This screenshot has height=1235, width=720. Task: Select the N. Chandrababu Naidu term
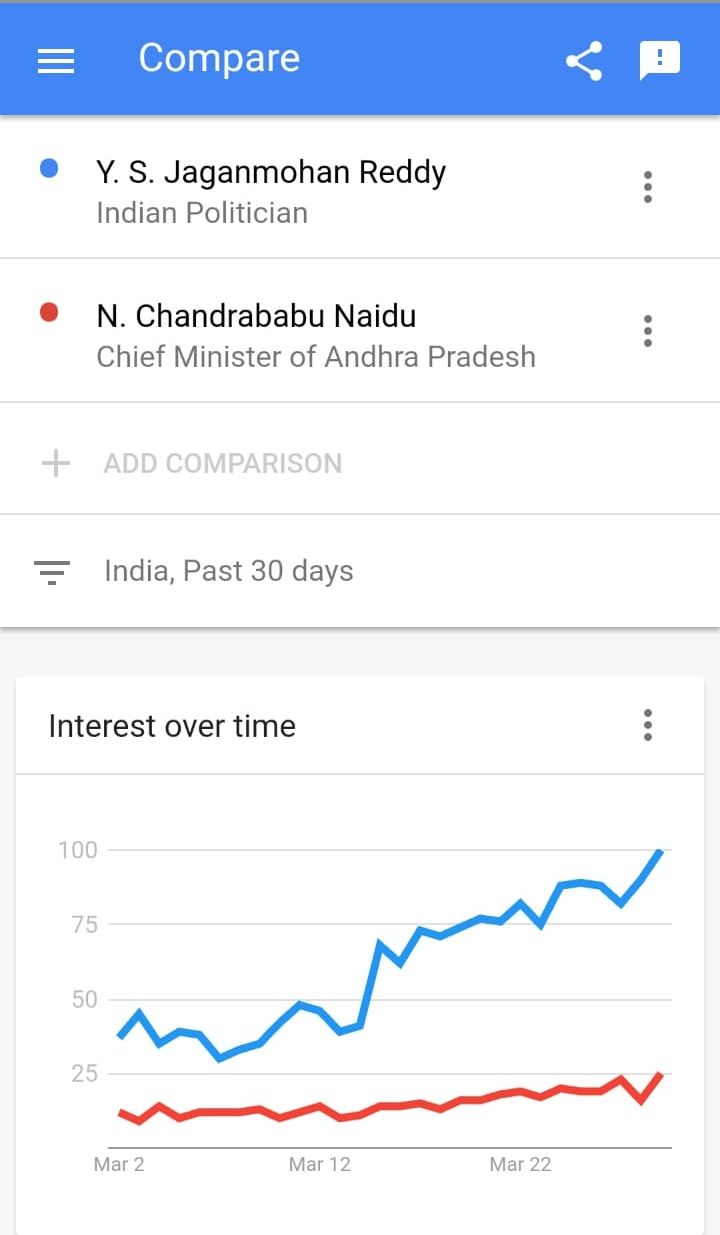point(256,316)
